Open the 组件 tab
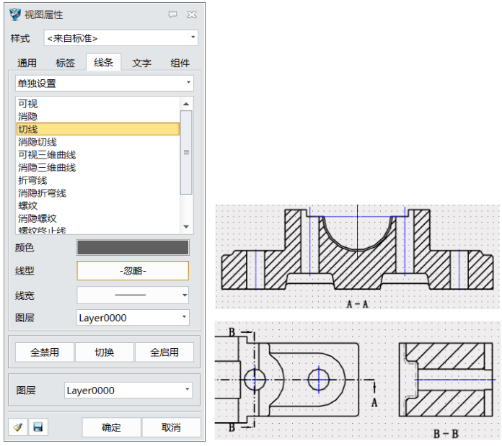Screen dimensions: 502x446 click(x=180, y=63)
